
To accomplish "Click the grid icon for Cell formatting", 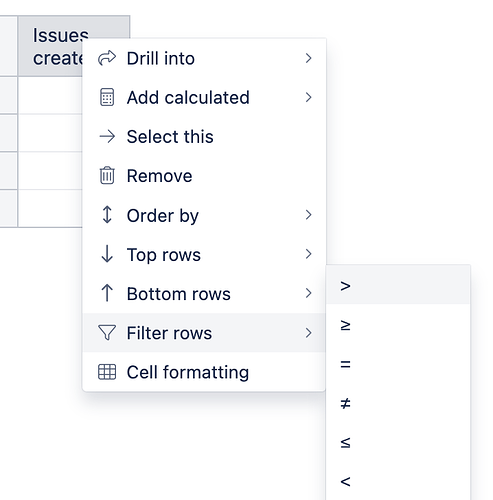I will pos(107,372).
